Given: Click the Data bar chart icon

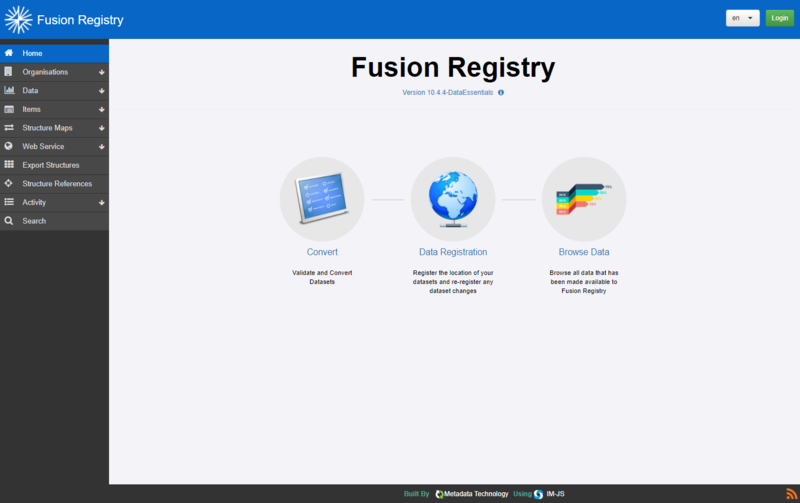Looking at the screenshot, I should tap(9, 90).
